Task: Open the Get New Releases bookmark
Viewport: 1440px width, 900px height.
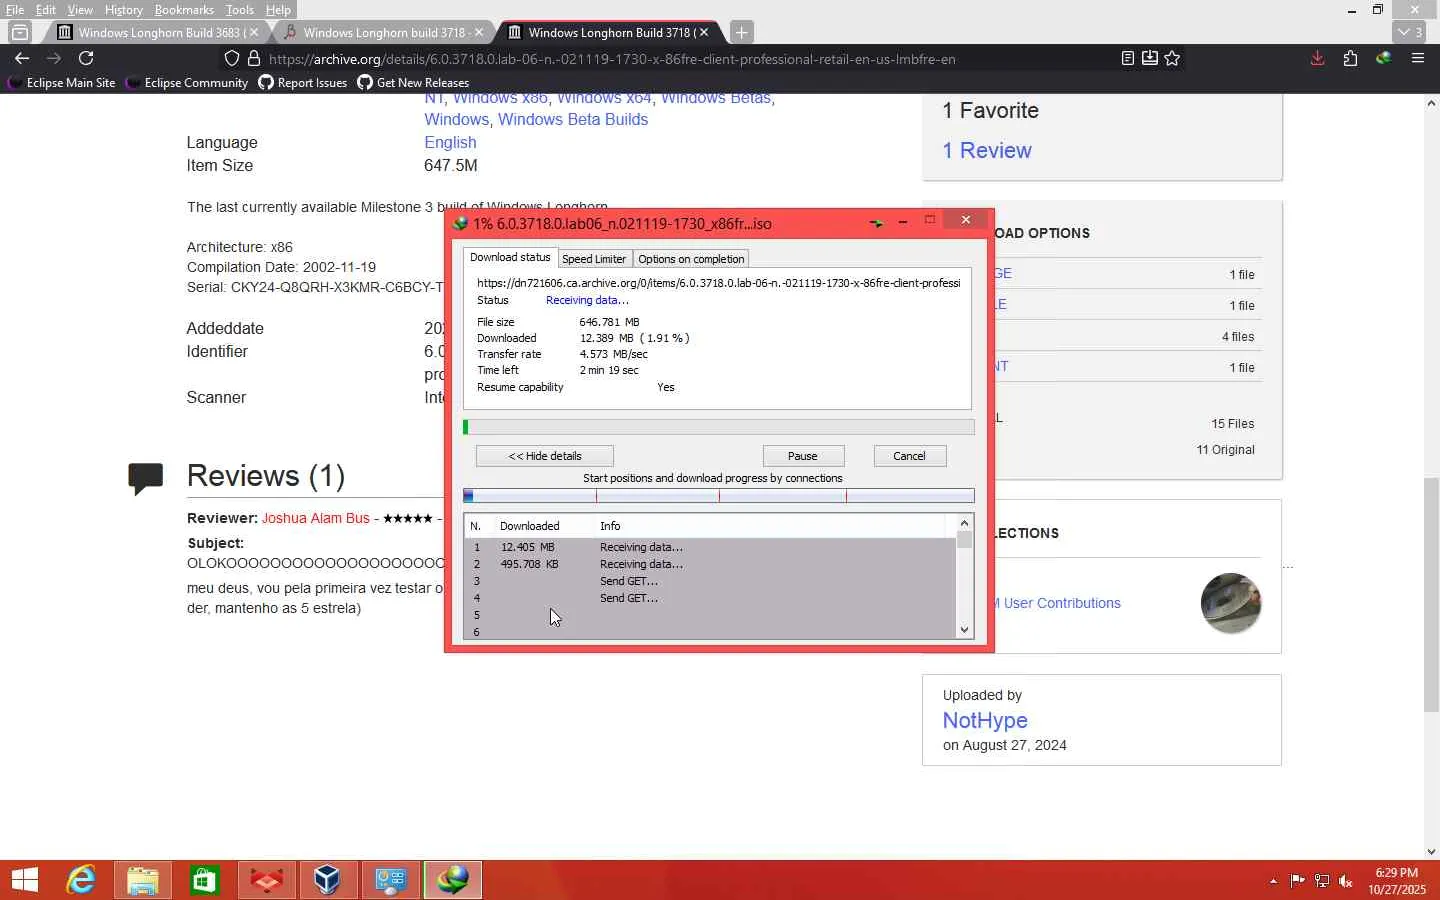Action: [x=413, y=83]
